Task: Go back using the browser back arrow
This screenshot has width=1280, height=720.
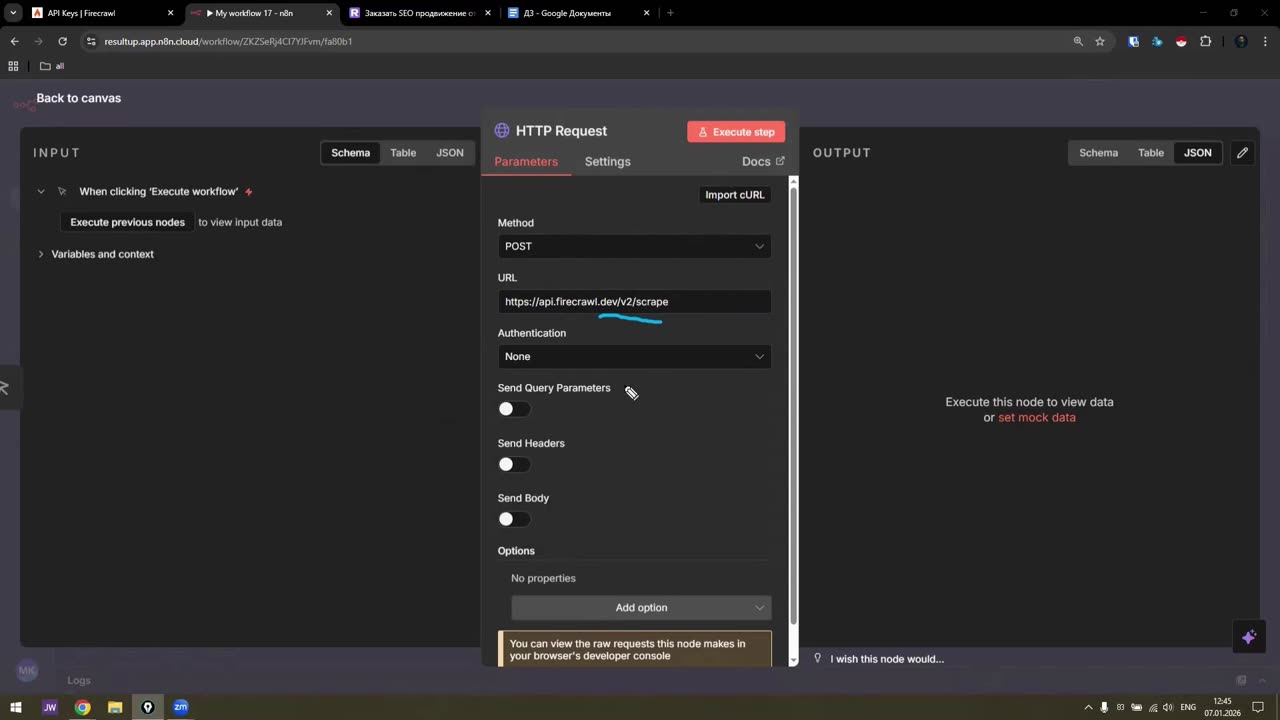Action: (14, 41)
